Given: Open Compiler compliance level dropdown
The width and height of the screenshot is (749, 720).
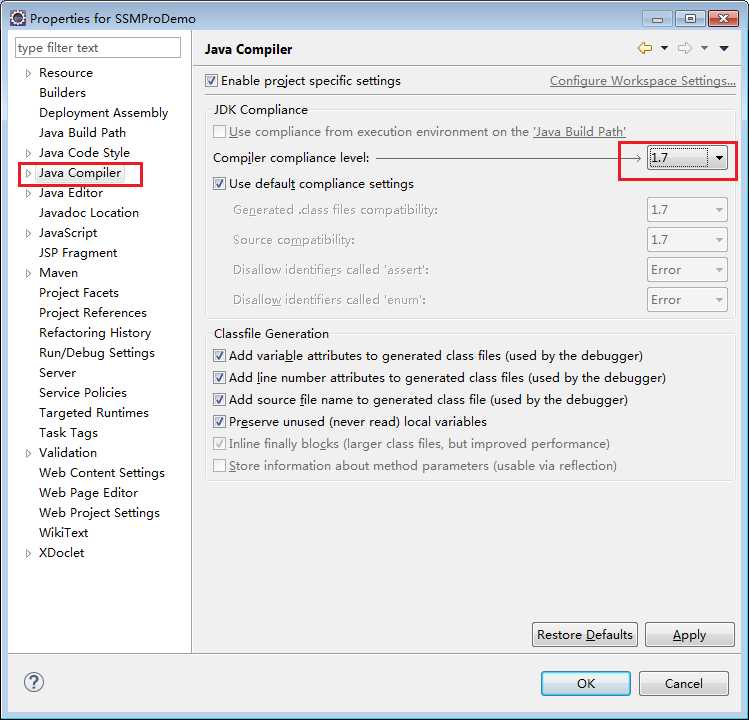Looking at the screenshot, I should tap(687, 158).
